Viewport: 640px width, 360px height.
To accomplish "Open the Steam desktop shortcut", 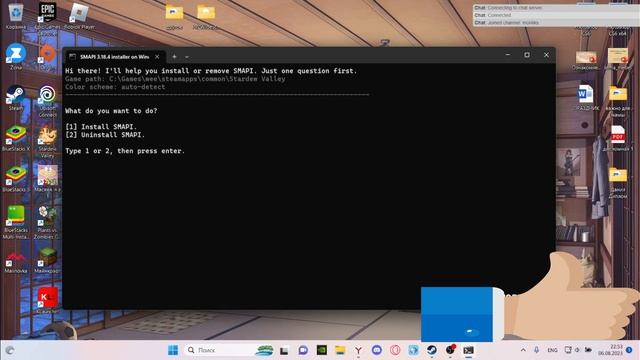I will coord(16,98).
